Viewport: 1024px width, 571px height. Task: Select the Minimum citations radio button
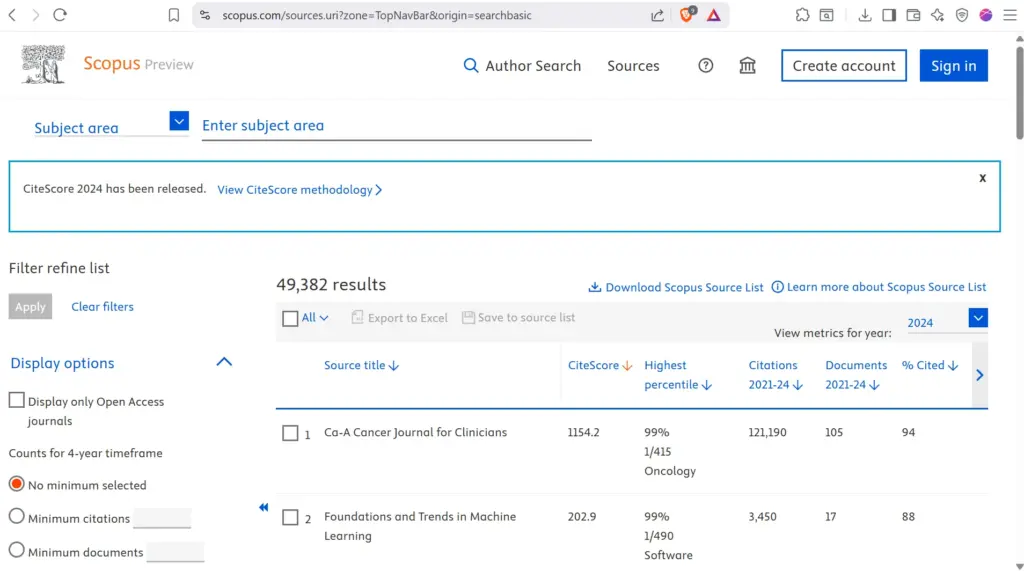pos(17,517)
